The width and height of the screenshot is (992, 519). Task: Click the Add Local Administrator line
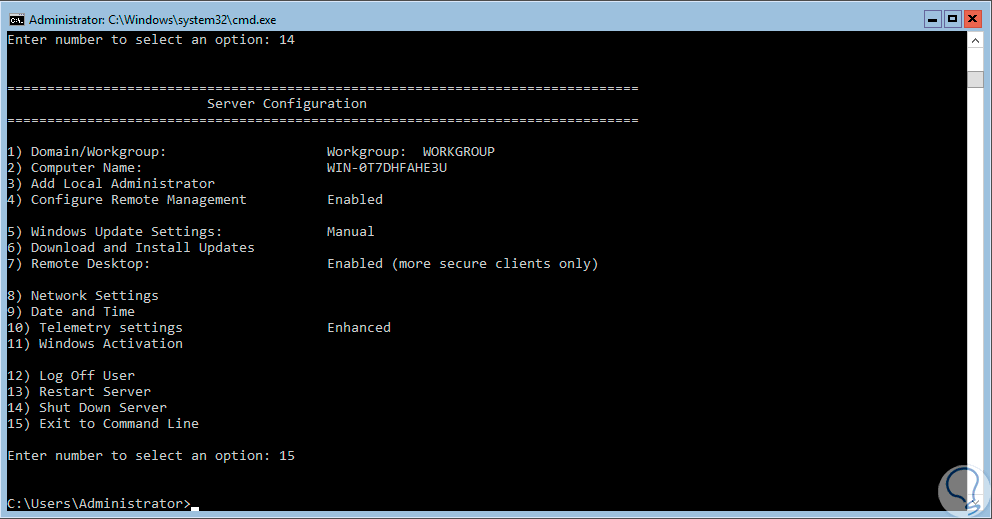[x=110, y=184]
